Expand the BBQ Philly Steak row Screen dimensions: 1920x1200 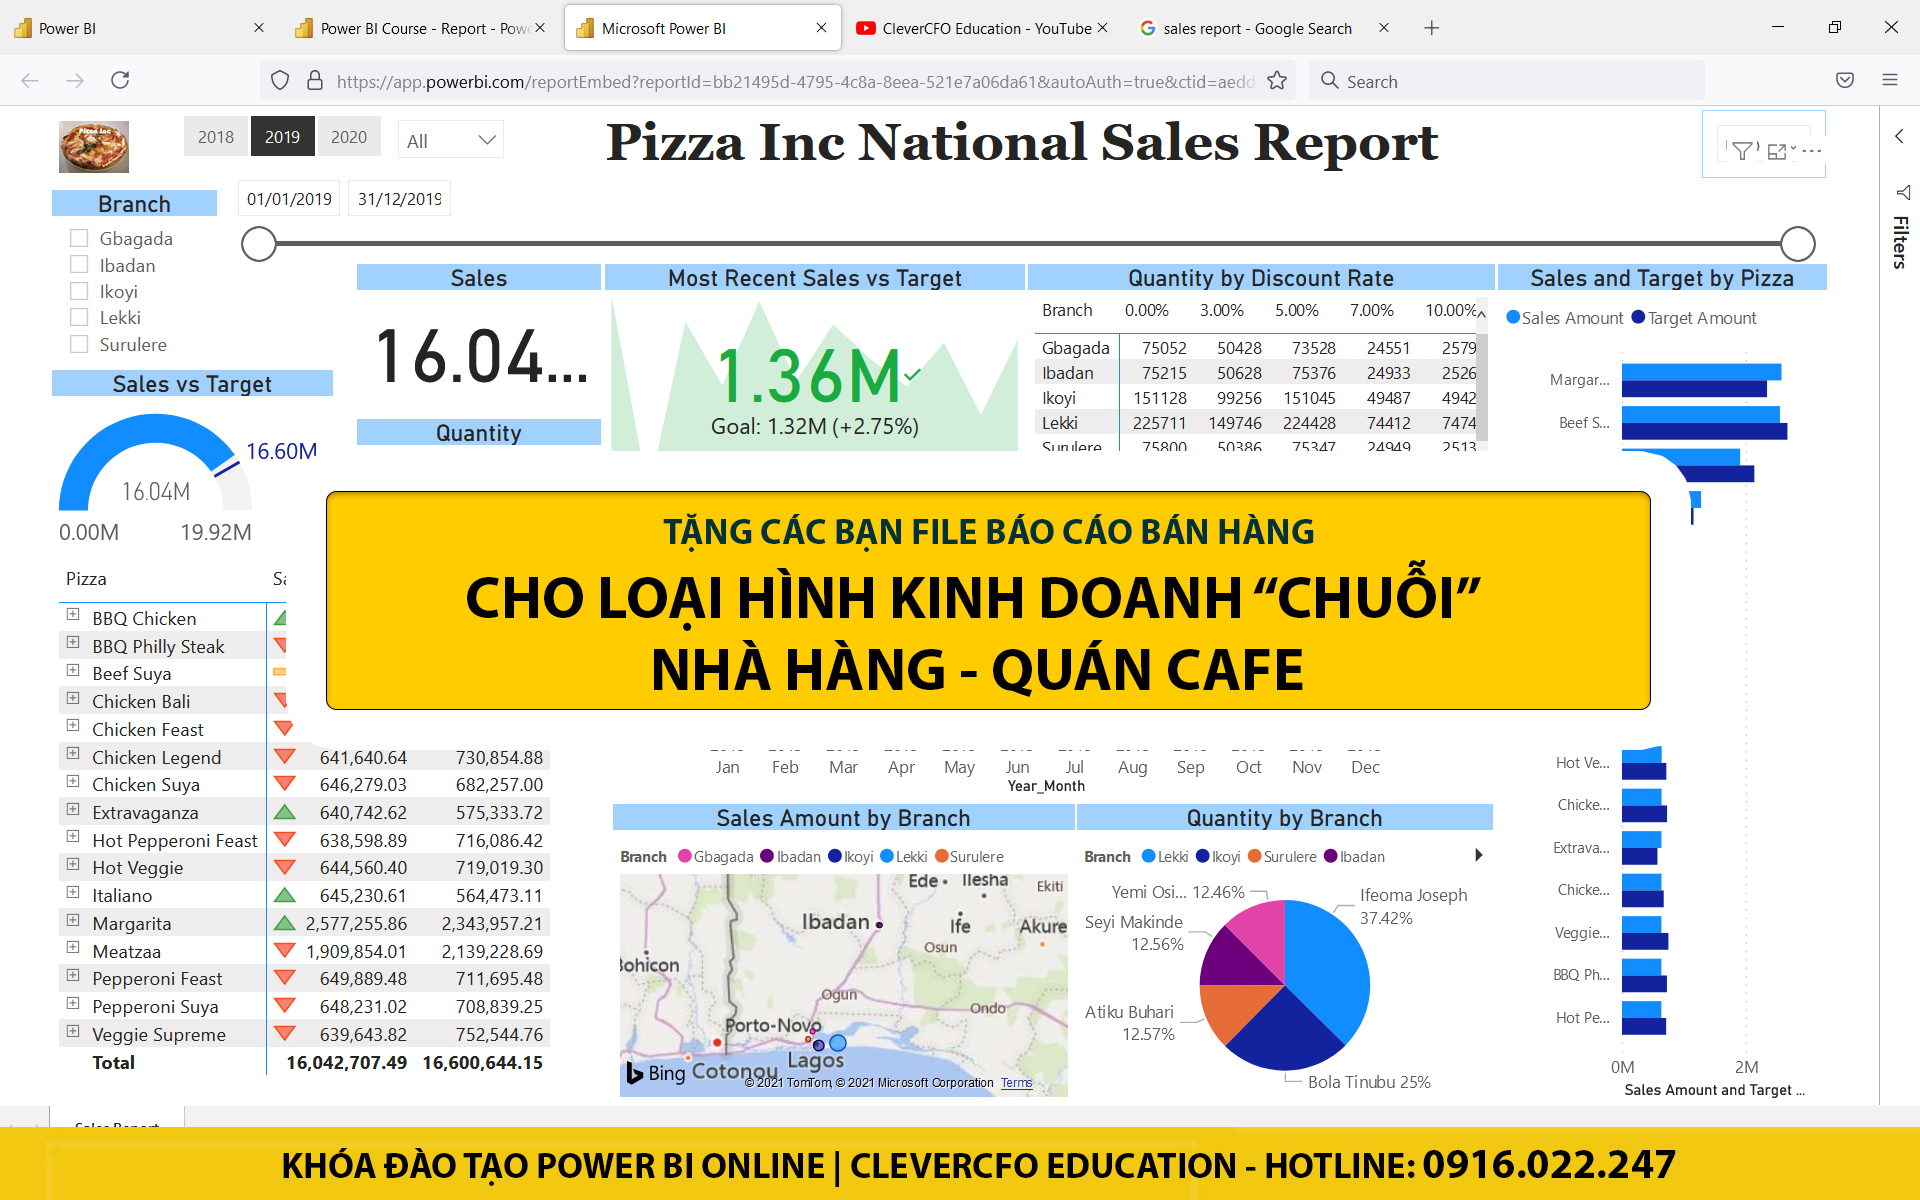click(73, 643)
